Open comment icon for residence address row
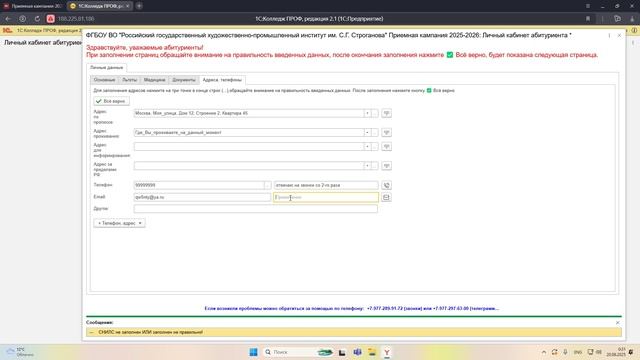 point(386,132)
